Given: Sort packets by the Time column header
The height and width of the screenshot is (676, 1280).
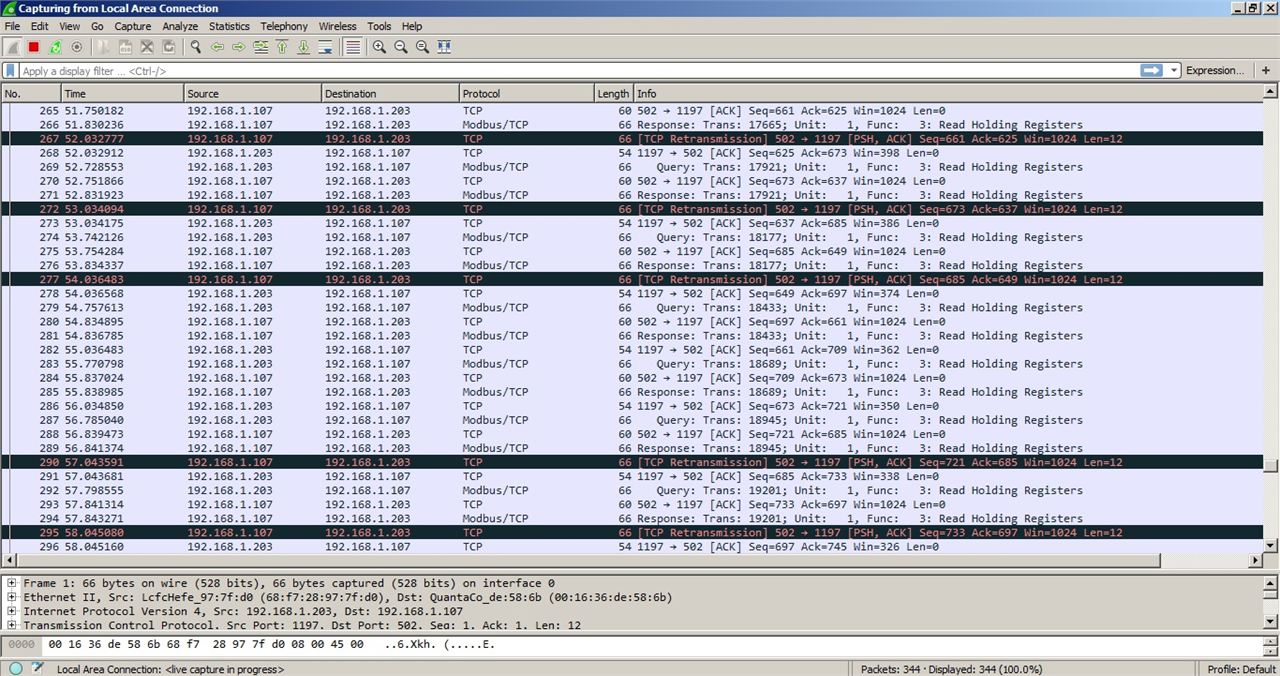Looking at the screenshot, I should pos(122,93).
